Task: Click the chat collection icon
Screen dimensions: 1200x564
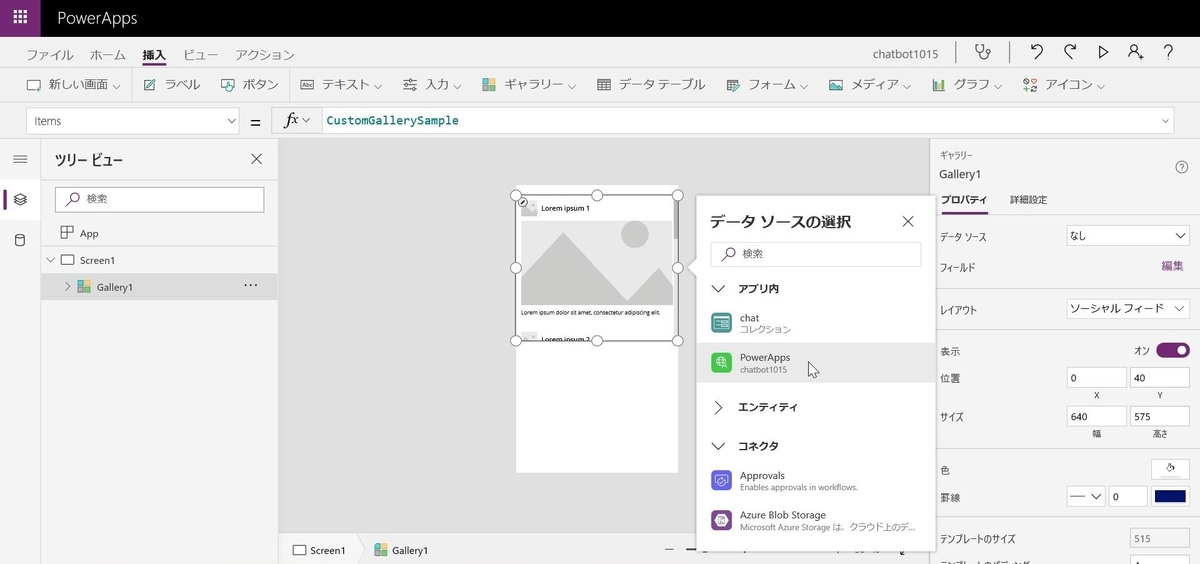Action: (x=721, y=323)
